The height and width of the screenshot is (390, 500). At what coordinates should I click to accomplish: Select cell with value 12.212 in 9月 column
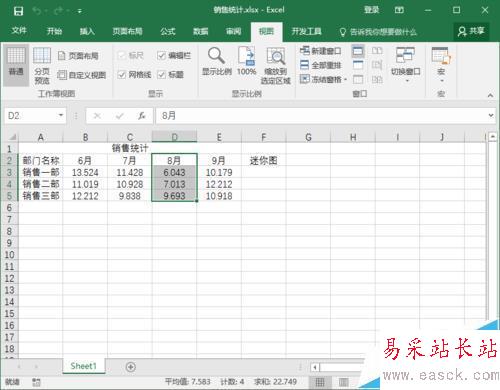tap(219, 184)
